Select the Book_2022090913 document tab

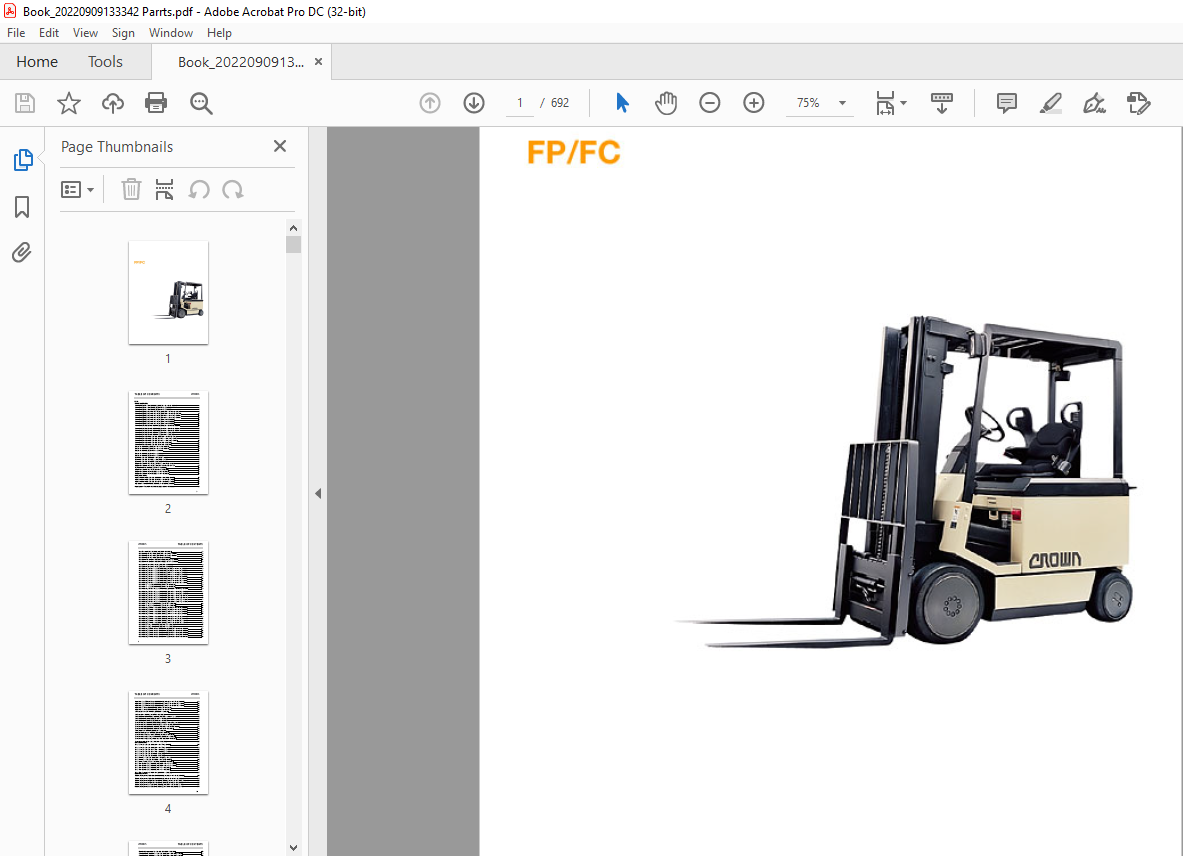click(x=241, y=62)
